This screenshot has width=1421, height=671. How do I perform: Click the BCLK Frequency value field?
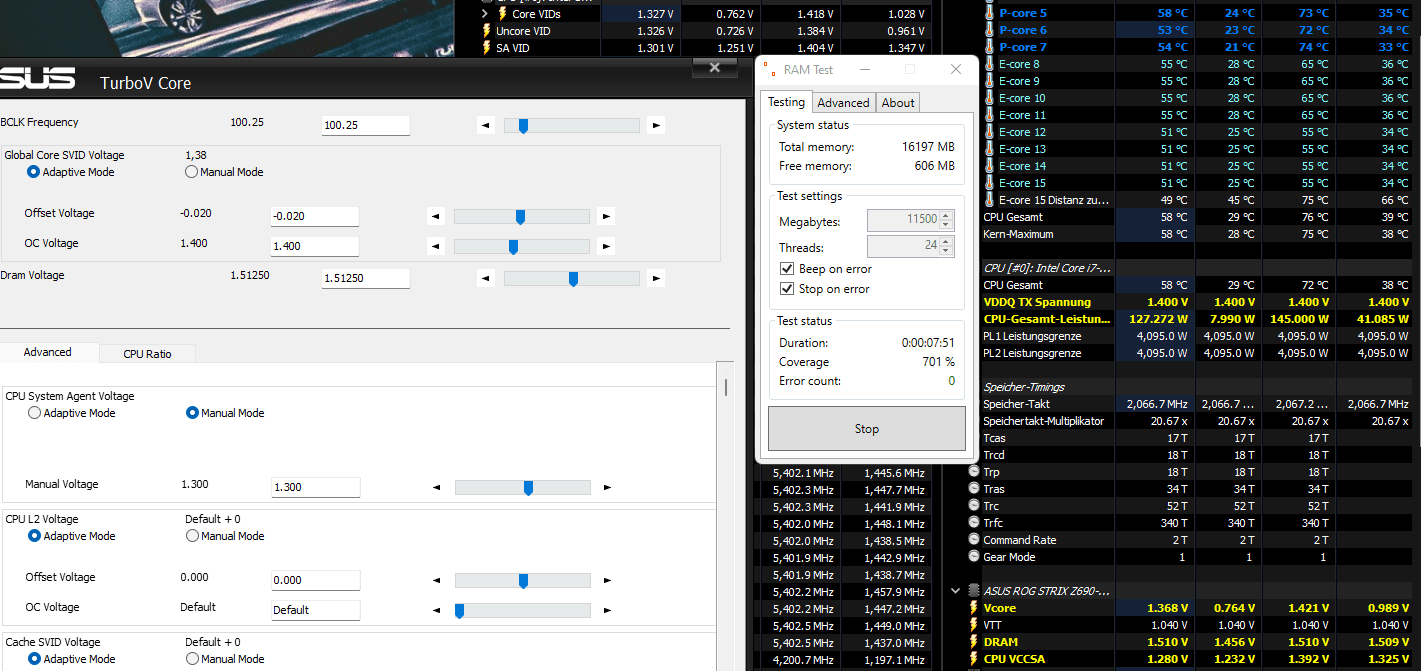click(366, 126)
